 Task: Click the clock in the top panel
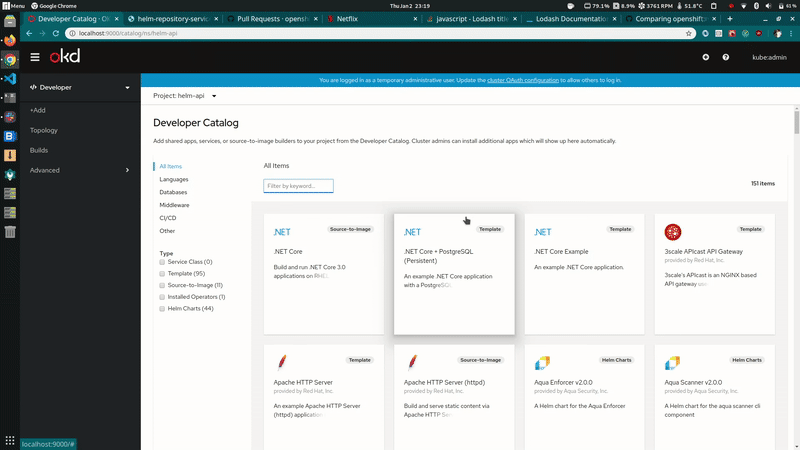[410, 6]
